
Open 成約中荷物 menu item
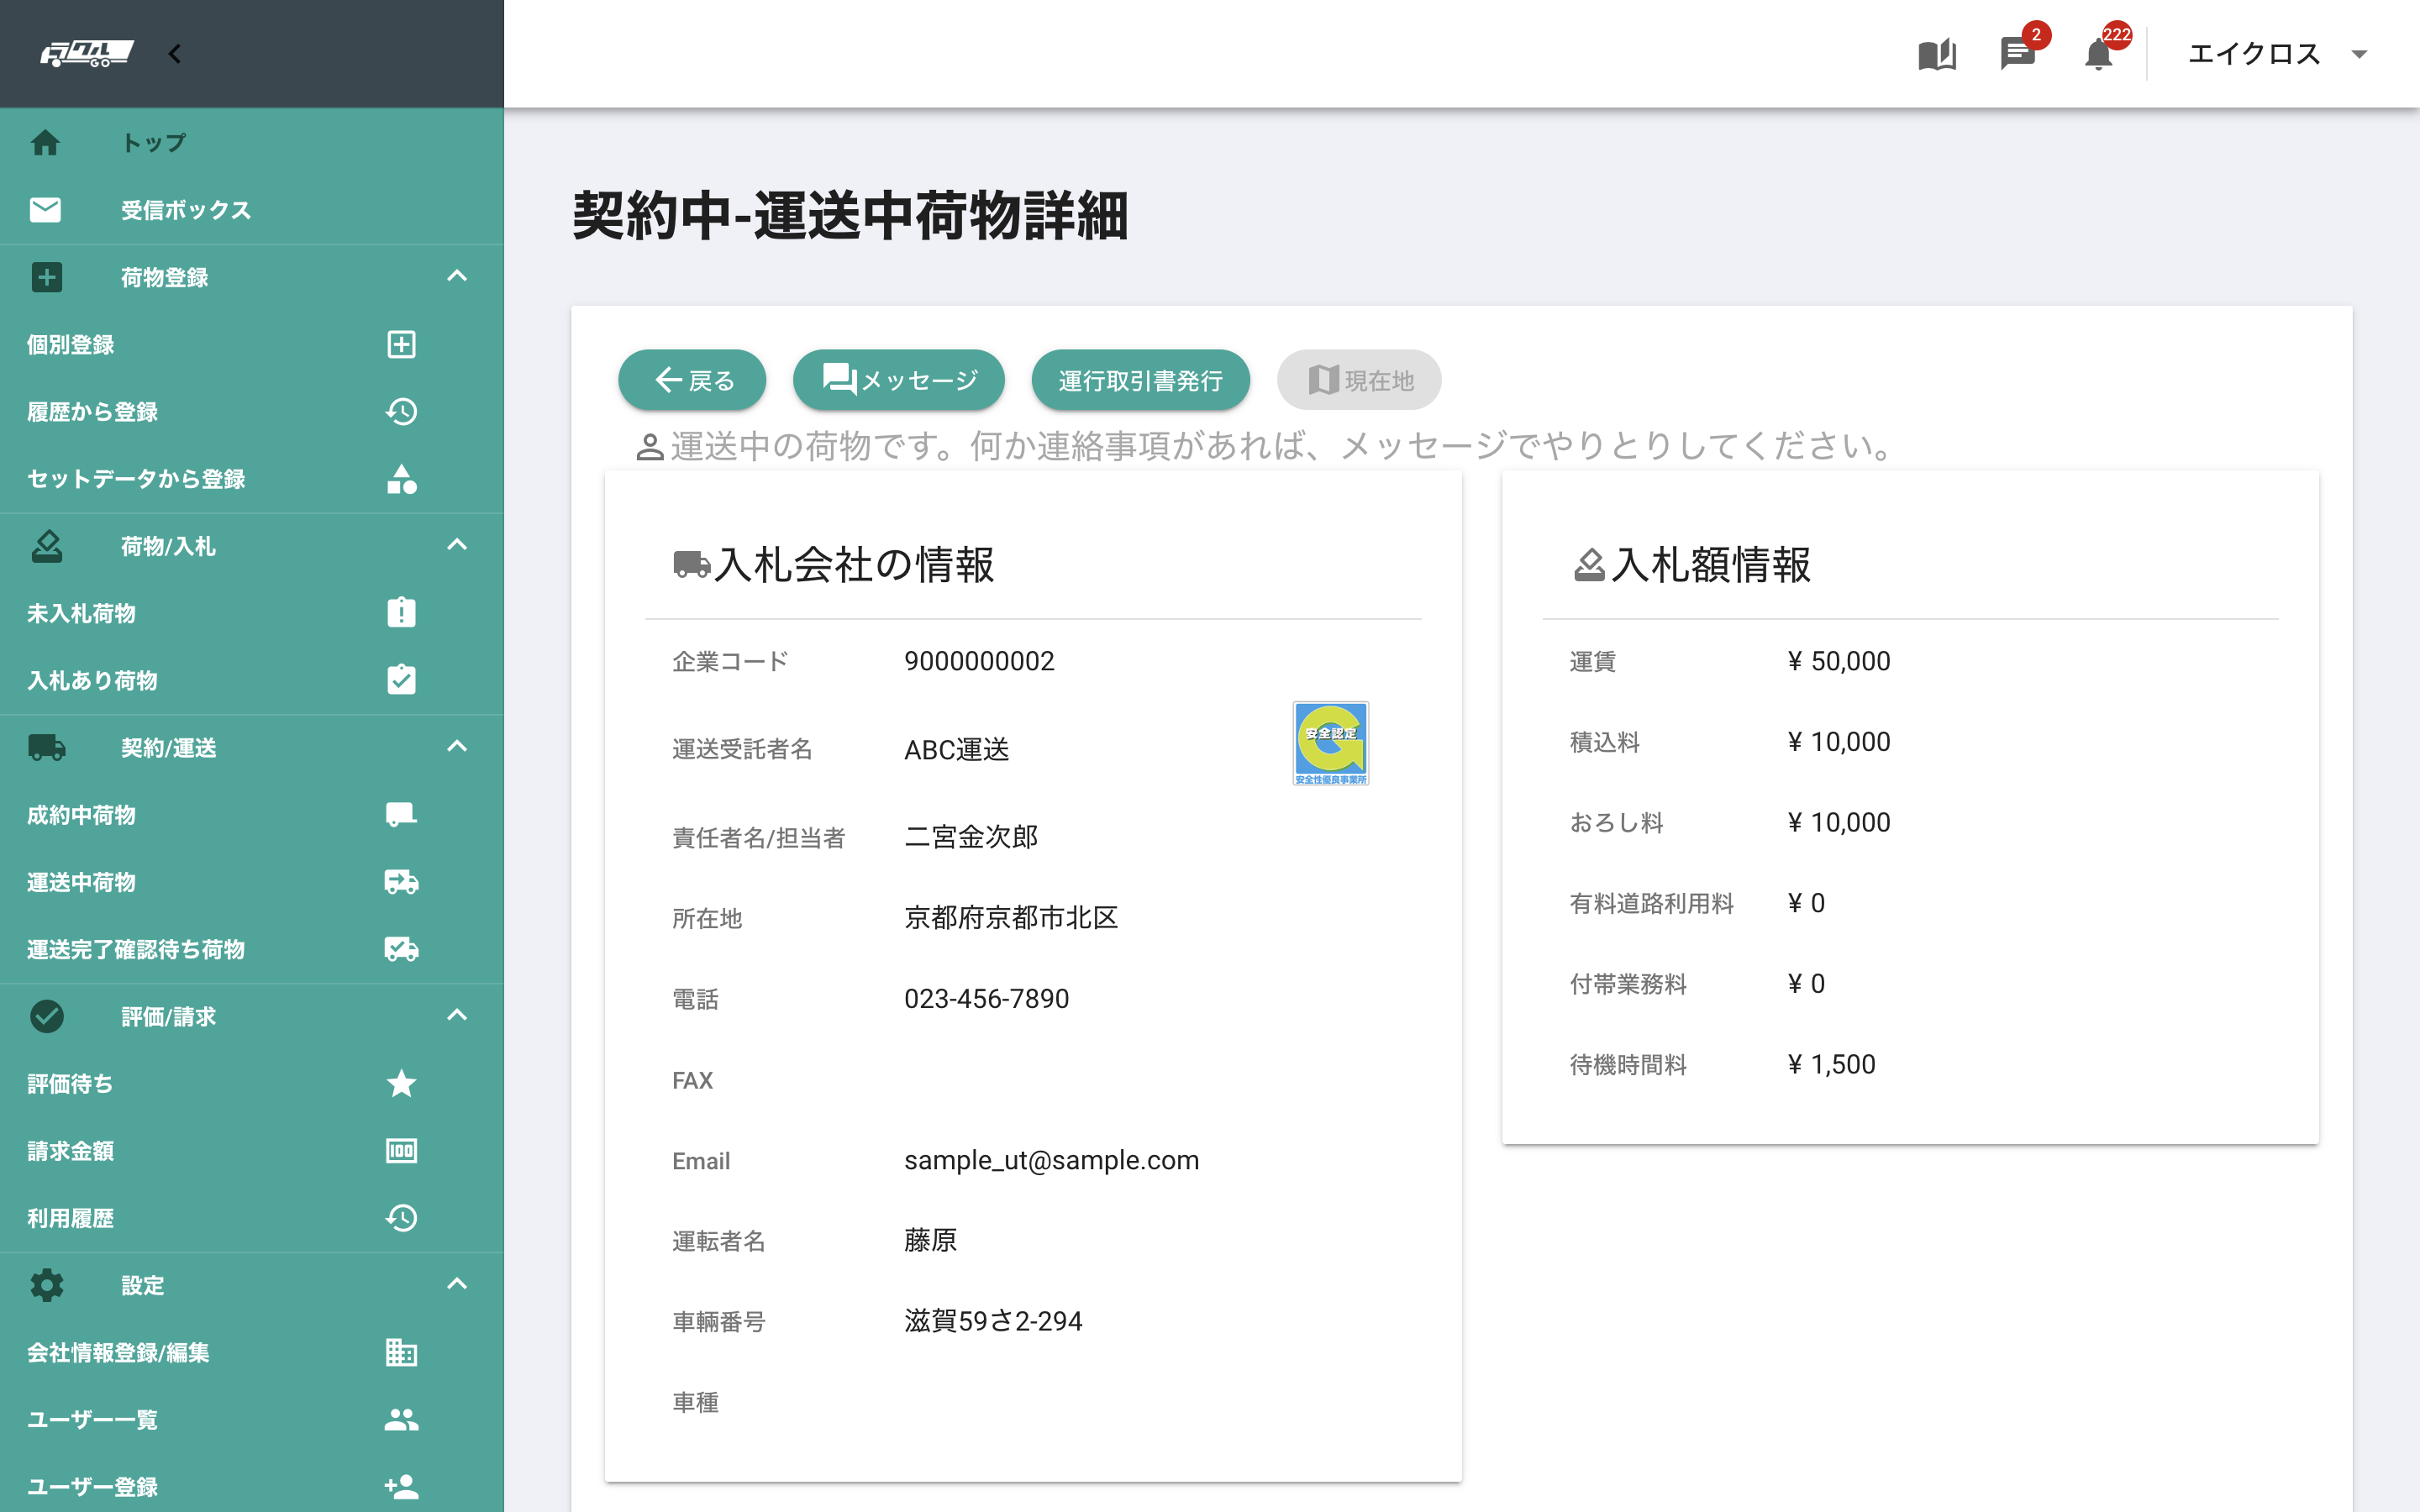point(81,815)
